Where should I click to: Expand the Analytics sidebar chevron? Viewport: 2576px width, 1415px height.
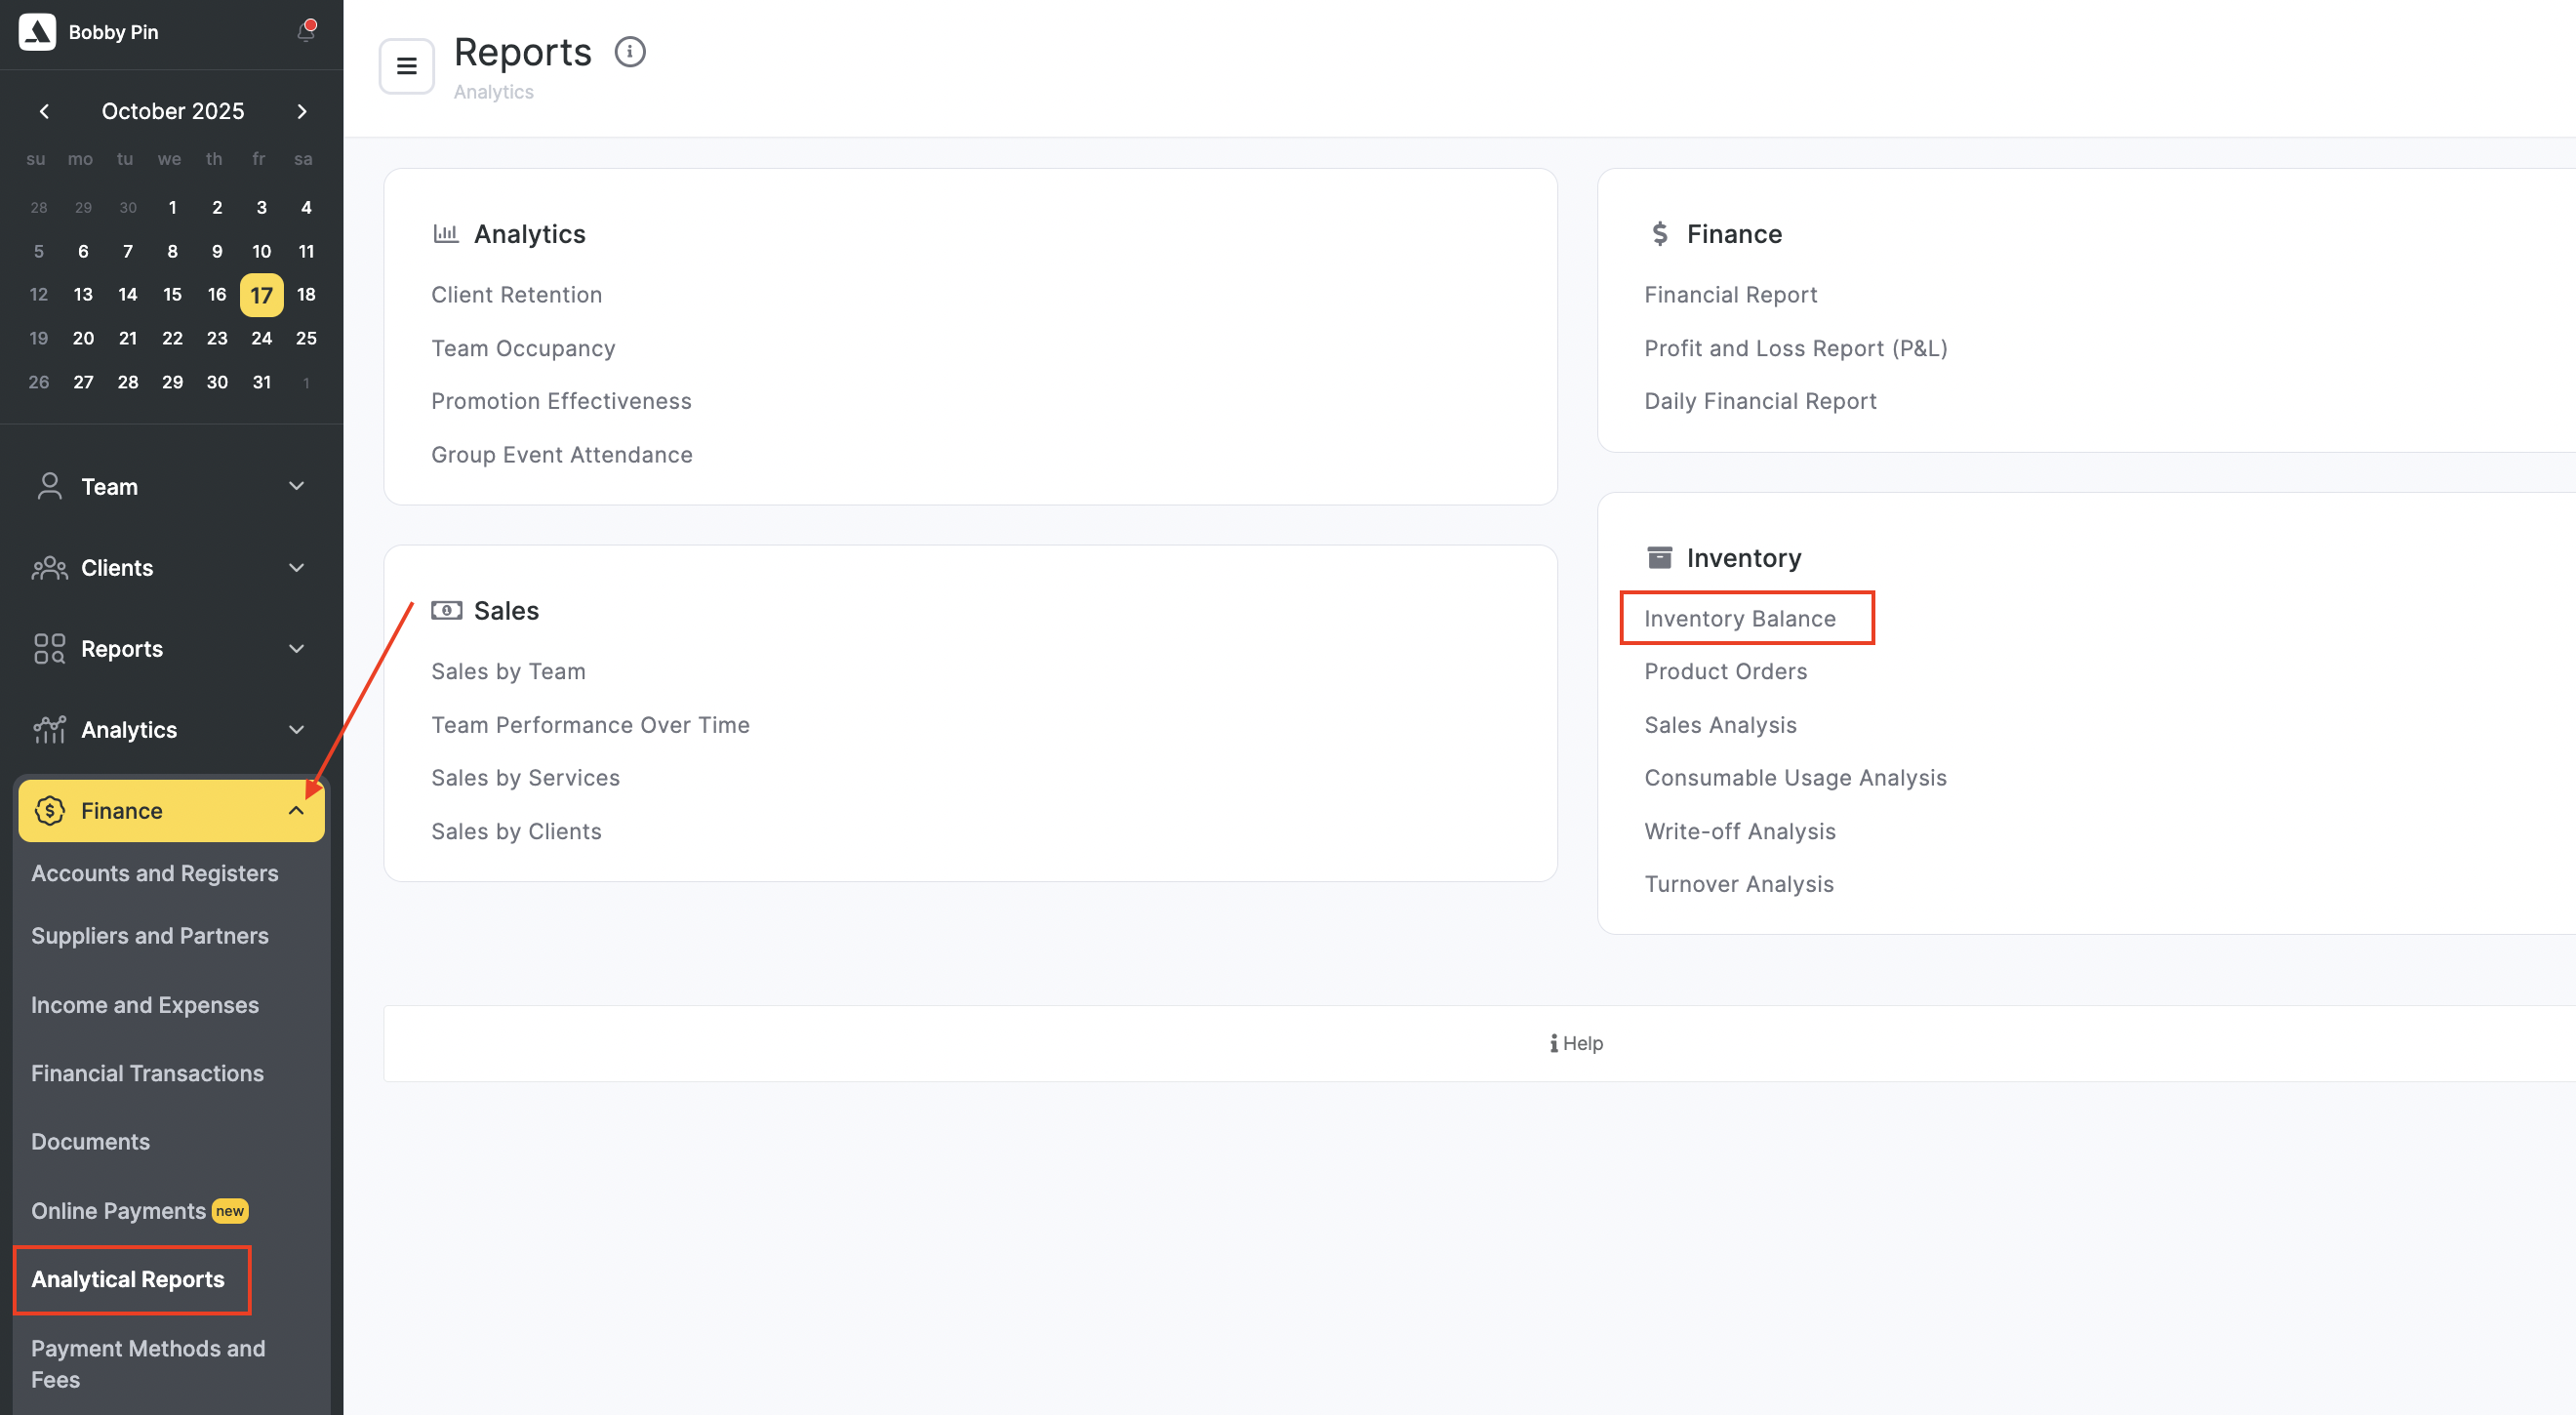[x=296, y=730]
